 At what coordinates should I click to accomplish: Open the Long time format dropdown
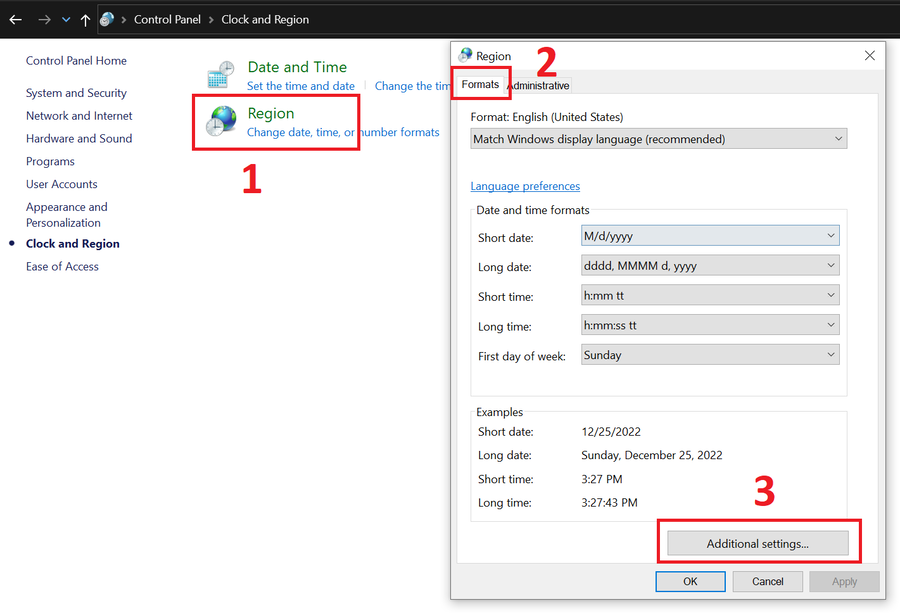pyautogui.click(x=710, y=325)
